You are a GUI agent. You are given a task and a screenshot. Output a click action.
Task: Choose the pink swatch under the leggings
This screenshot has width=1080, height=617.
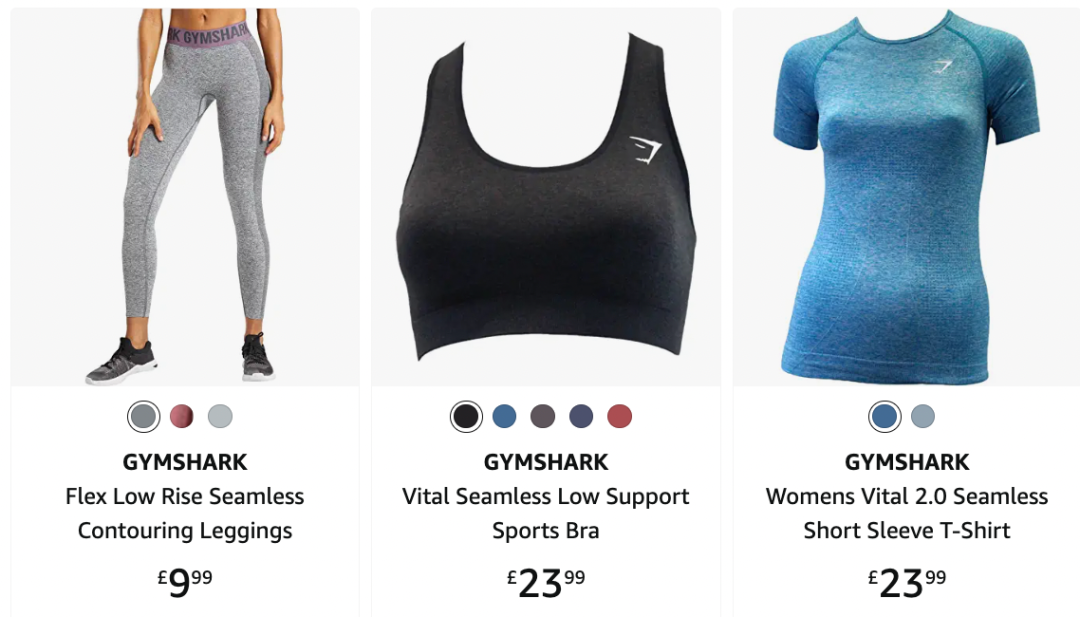coord(182,417)
